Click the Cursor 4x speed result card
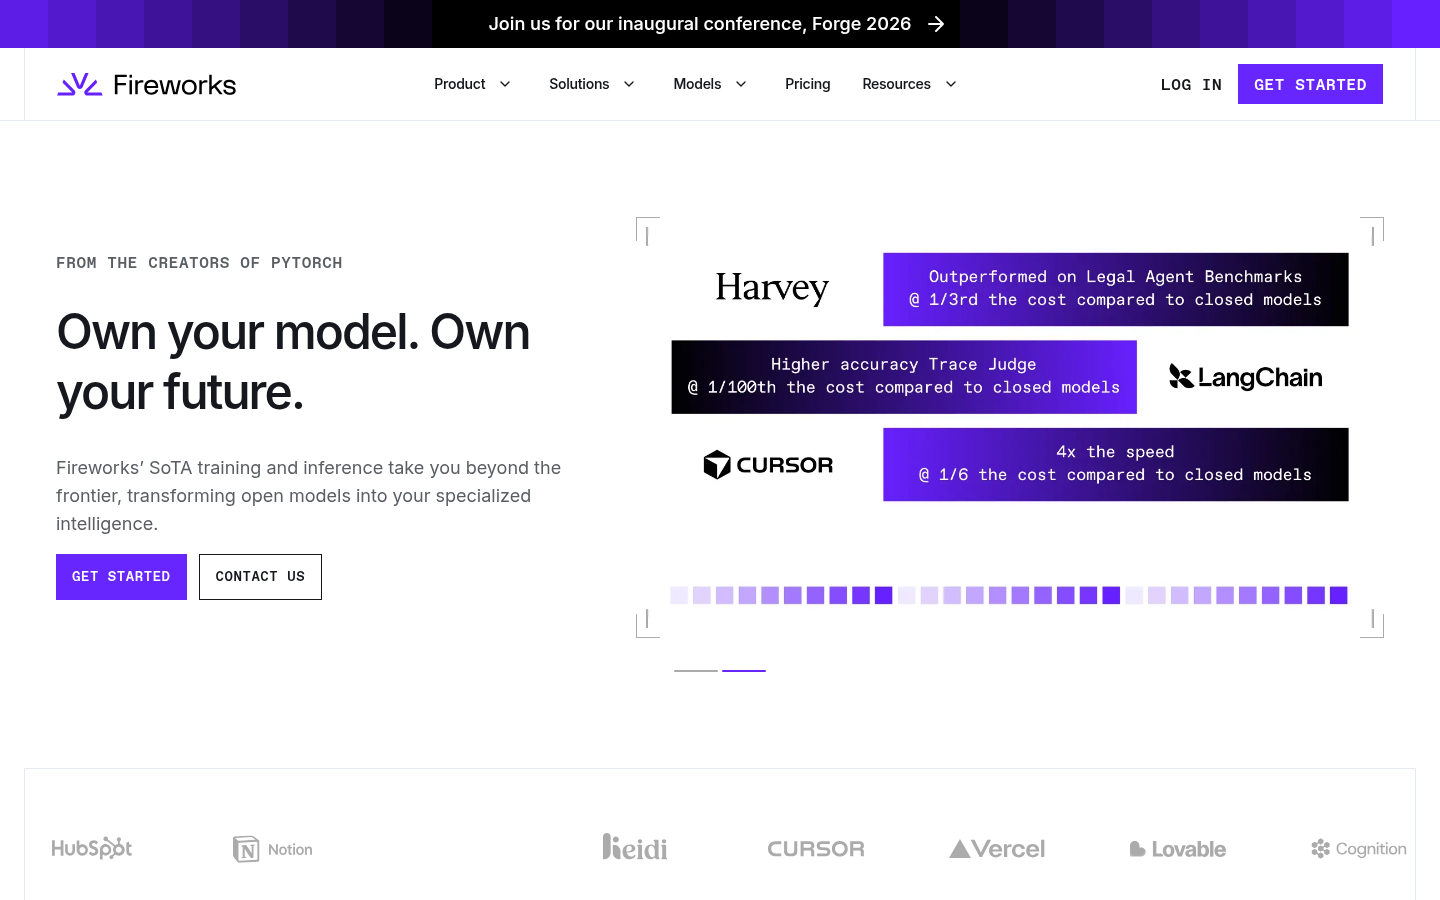The image size is (1440, 900). (1116, 465)
